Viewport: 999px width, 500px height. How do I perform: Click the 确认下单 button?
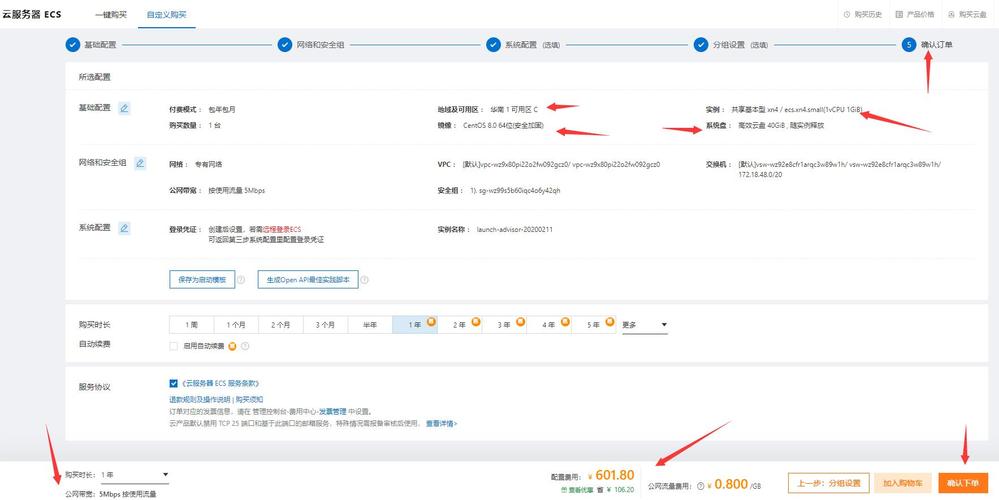tap(963, 483)
